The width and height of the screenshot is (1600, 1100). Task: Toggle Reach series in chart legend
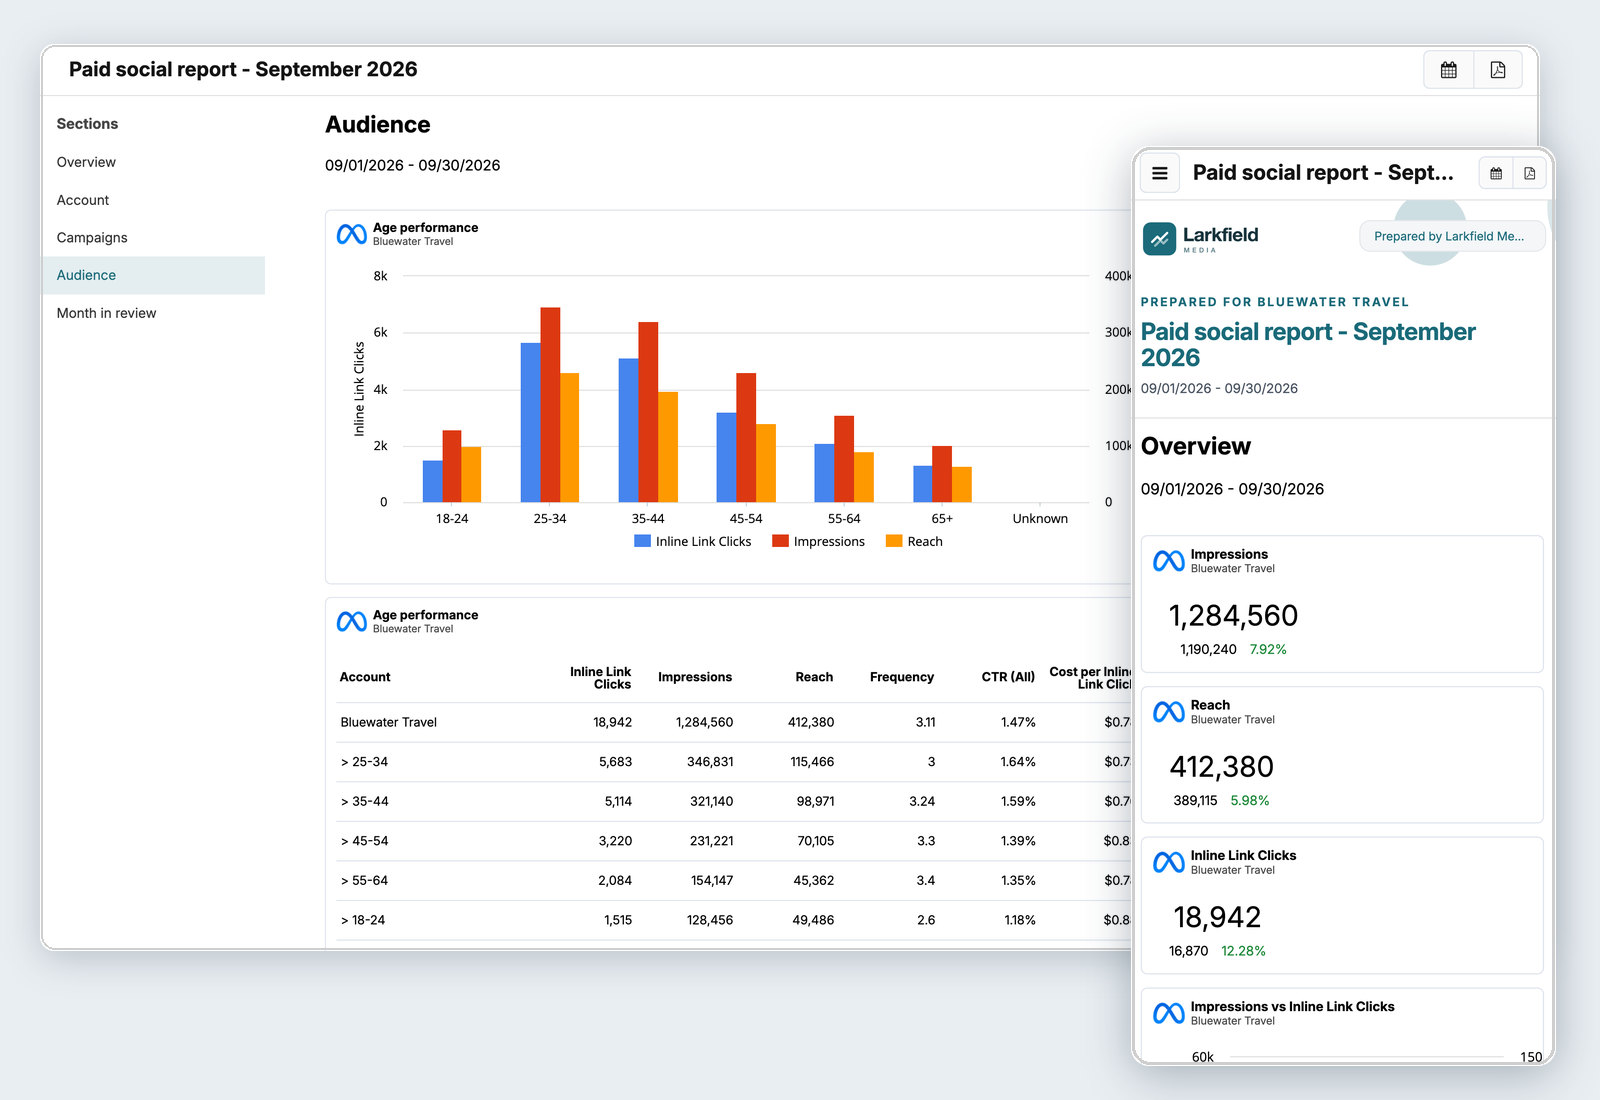[x=914, y=541]
